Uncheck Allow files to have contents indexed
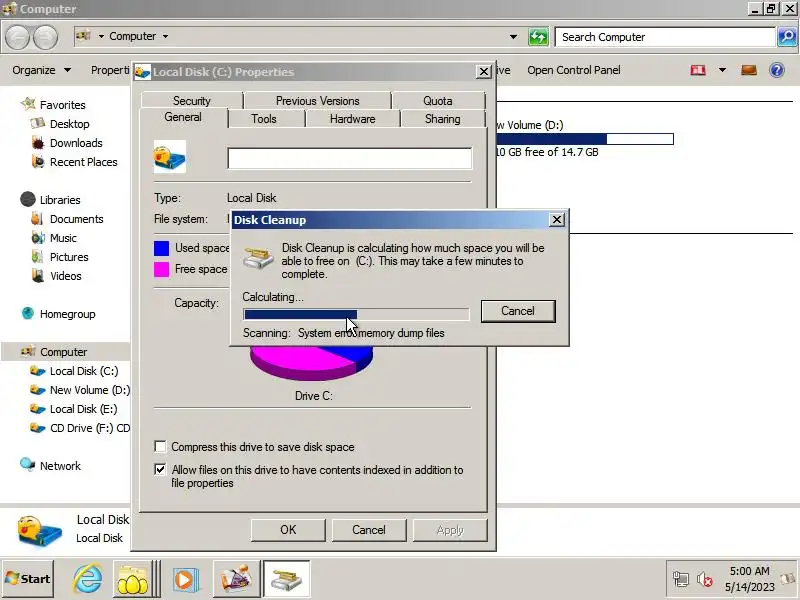 point(160,469)
